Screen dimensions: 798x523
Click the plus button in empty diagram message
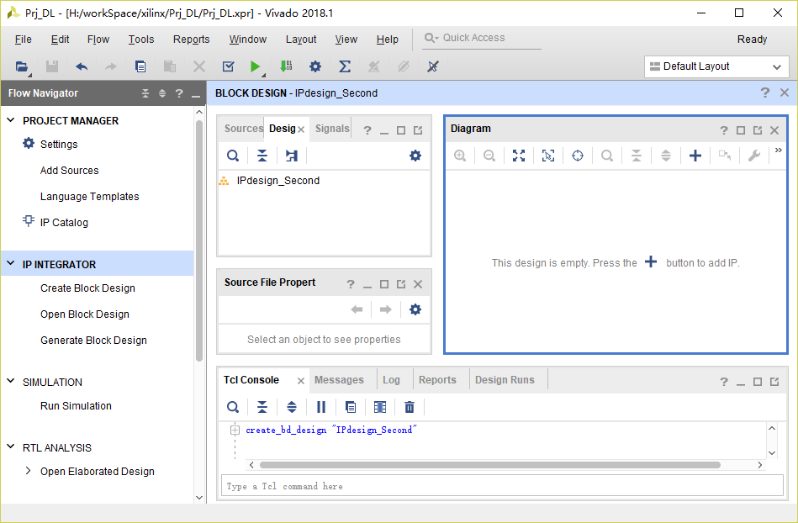651,262
